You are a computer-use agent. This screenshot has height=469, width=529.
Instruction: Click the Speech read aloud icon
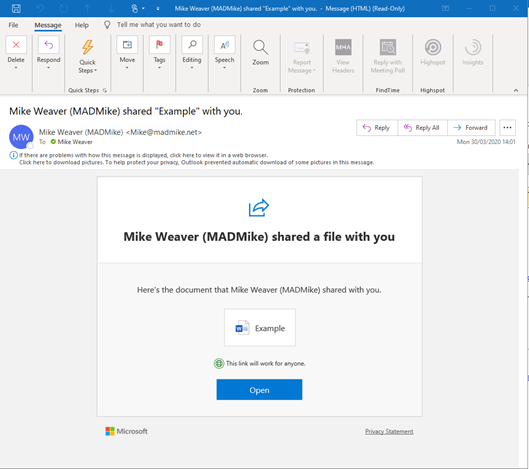(x=224, y=45)
